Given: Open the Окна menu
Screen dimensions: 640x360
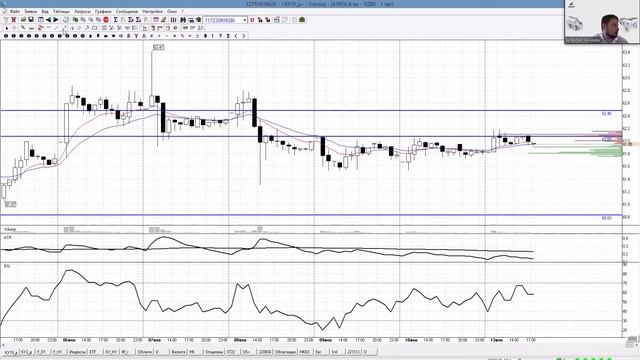Looking at the screenshot, I should (172, 11).
